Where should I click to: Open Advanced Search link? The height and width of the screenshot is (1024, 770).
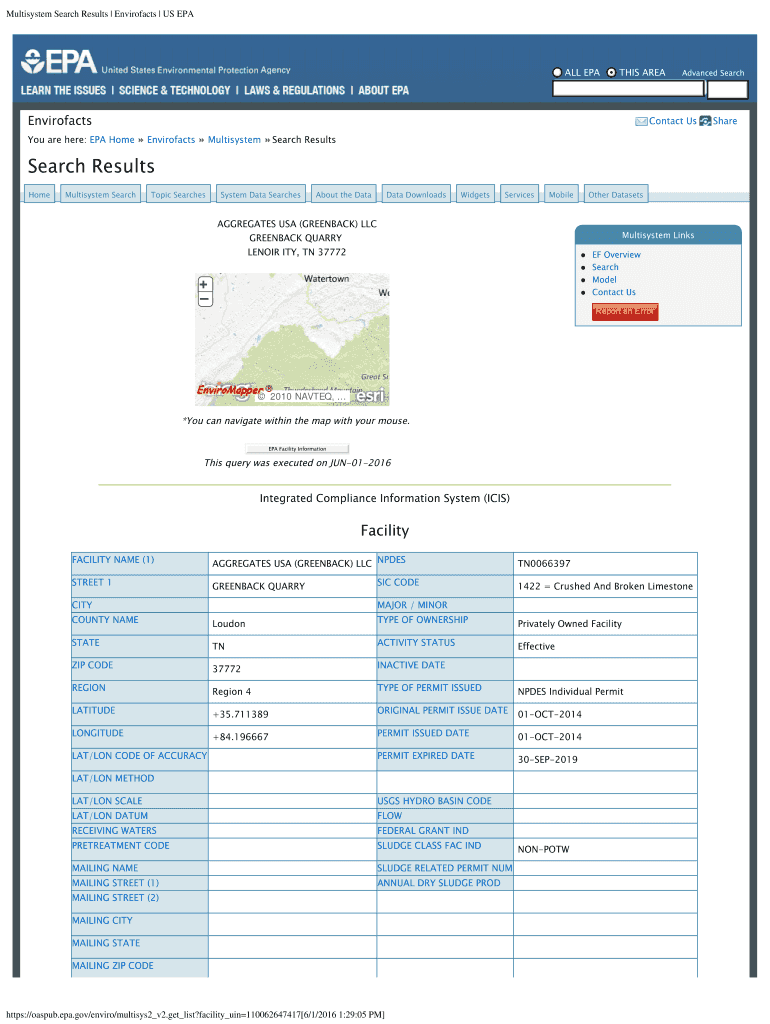click(713, 73)
